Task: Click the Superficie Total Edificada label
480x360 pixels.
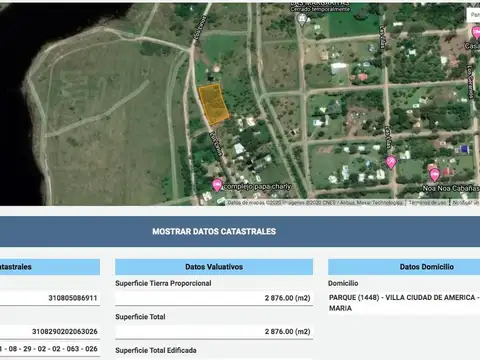Action: (x=156, y=350)
